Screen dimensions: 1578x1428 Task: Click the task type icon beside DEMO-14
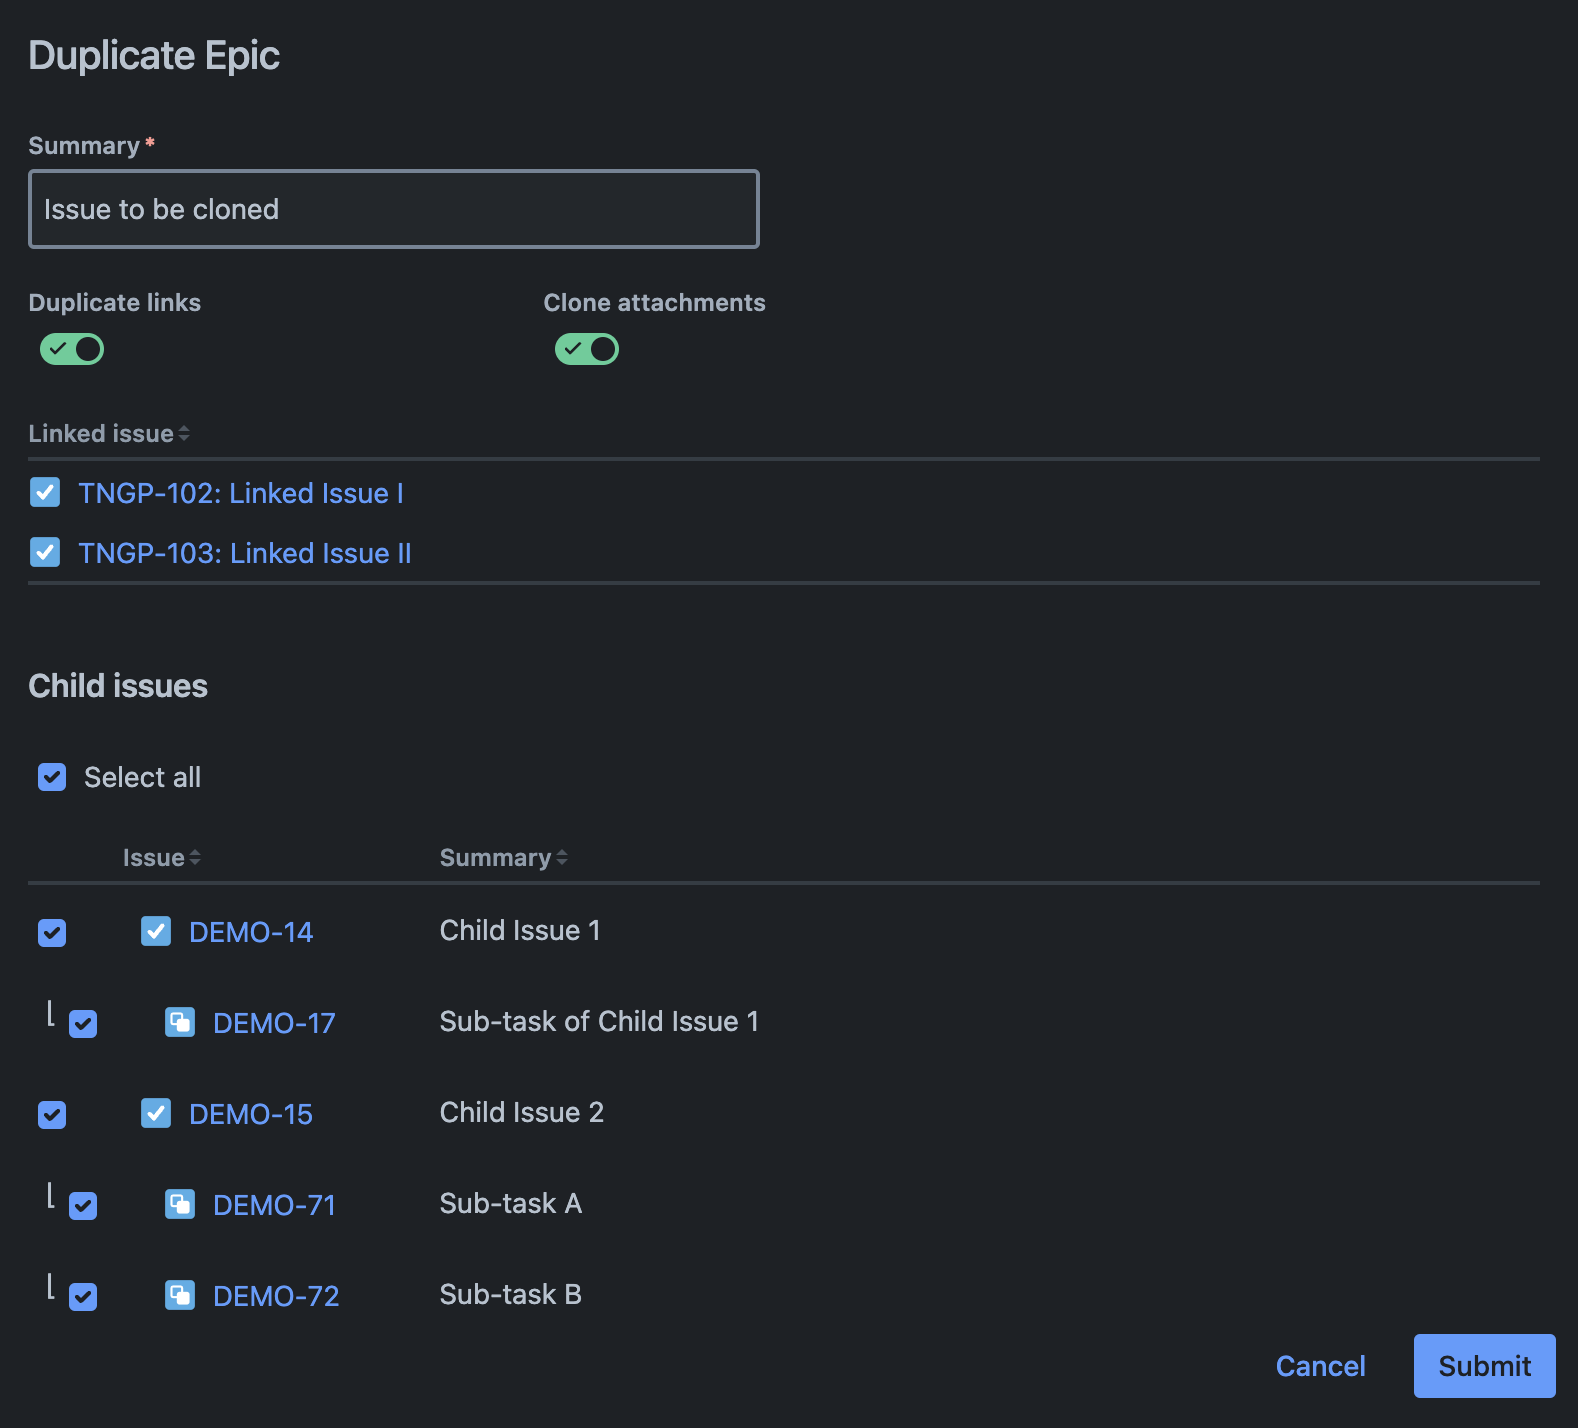pos(156,932)
